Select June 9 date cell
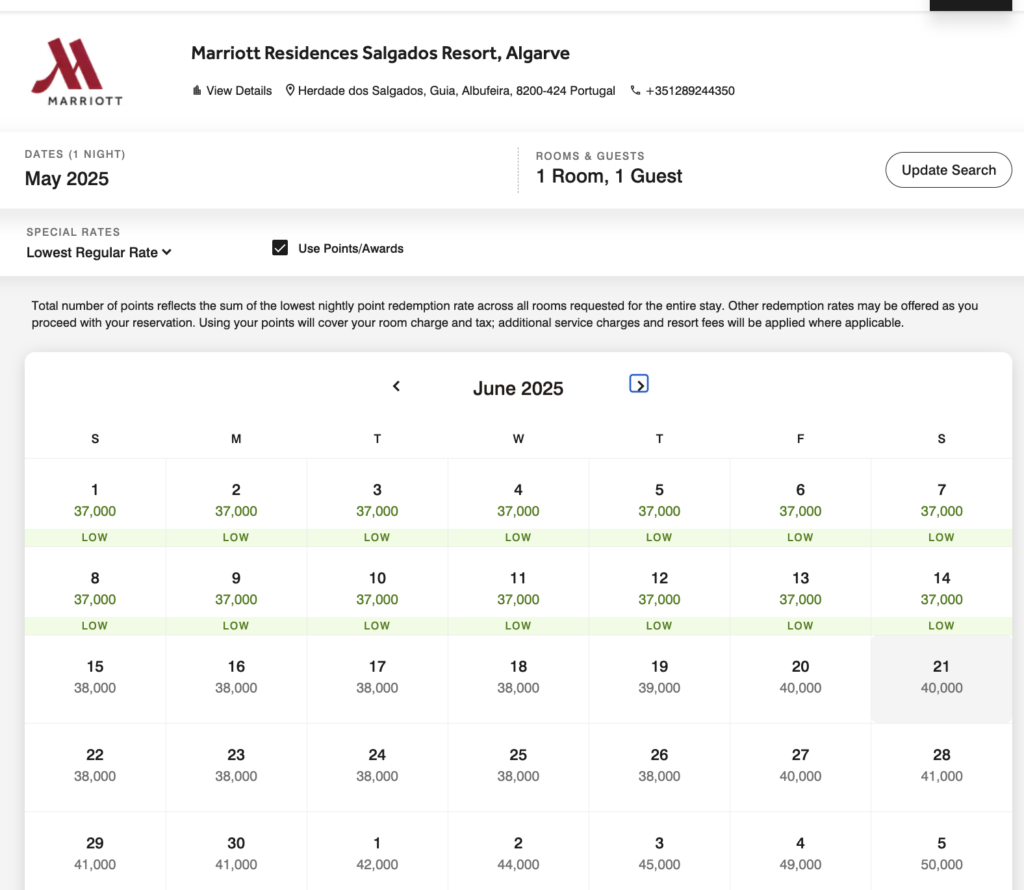This screenshot has width=1024, height=890. pyautogui.click(x=236, y=591)
